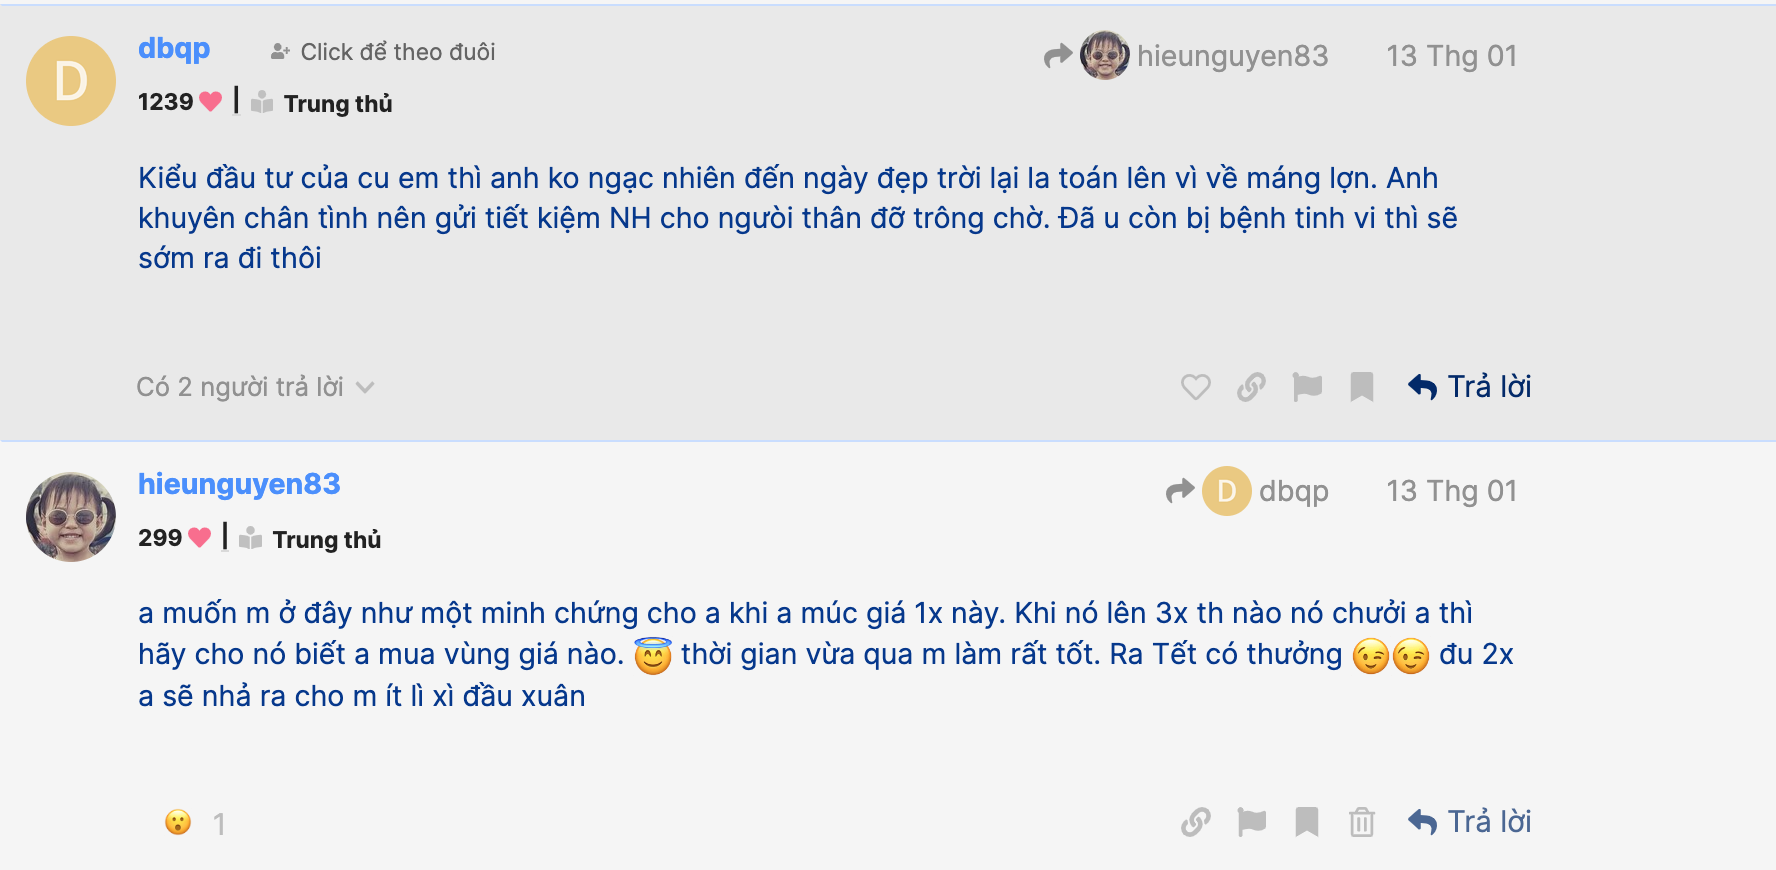Viewport: 1776px width, 870px height.
Task: Reply to dbqp's post via Trả lời
Action: point(1469,387)
